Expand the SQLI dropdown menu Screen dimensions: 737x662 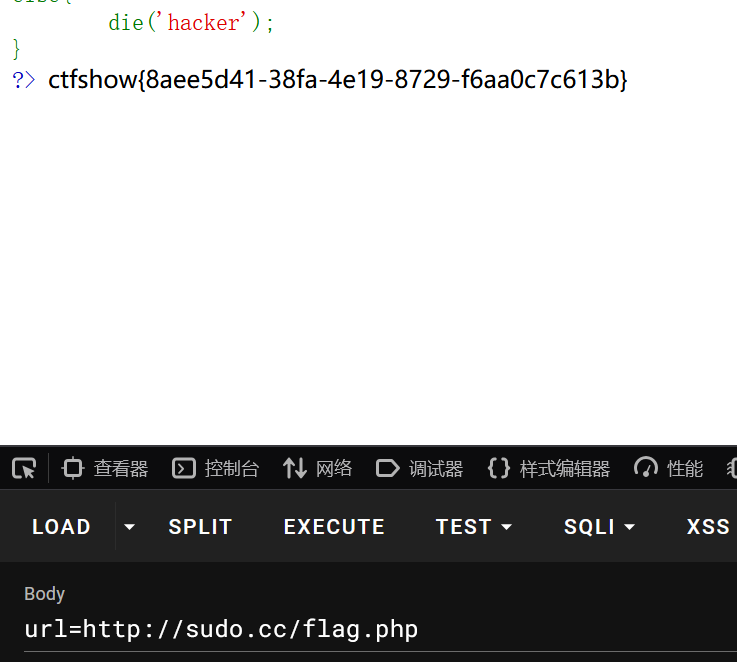[599, 527]
